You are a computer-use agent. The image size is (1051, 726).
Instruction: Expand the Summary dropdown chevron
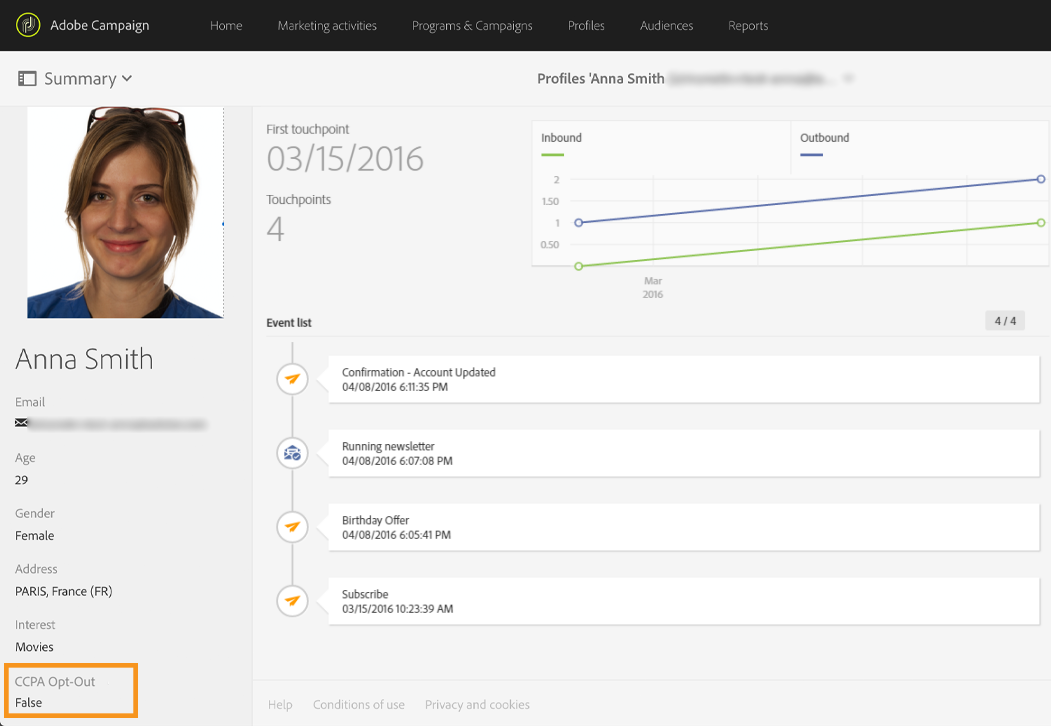point(127,79)
